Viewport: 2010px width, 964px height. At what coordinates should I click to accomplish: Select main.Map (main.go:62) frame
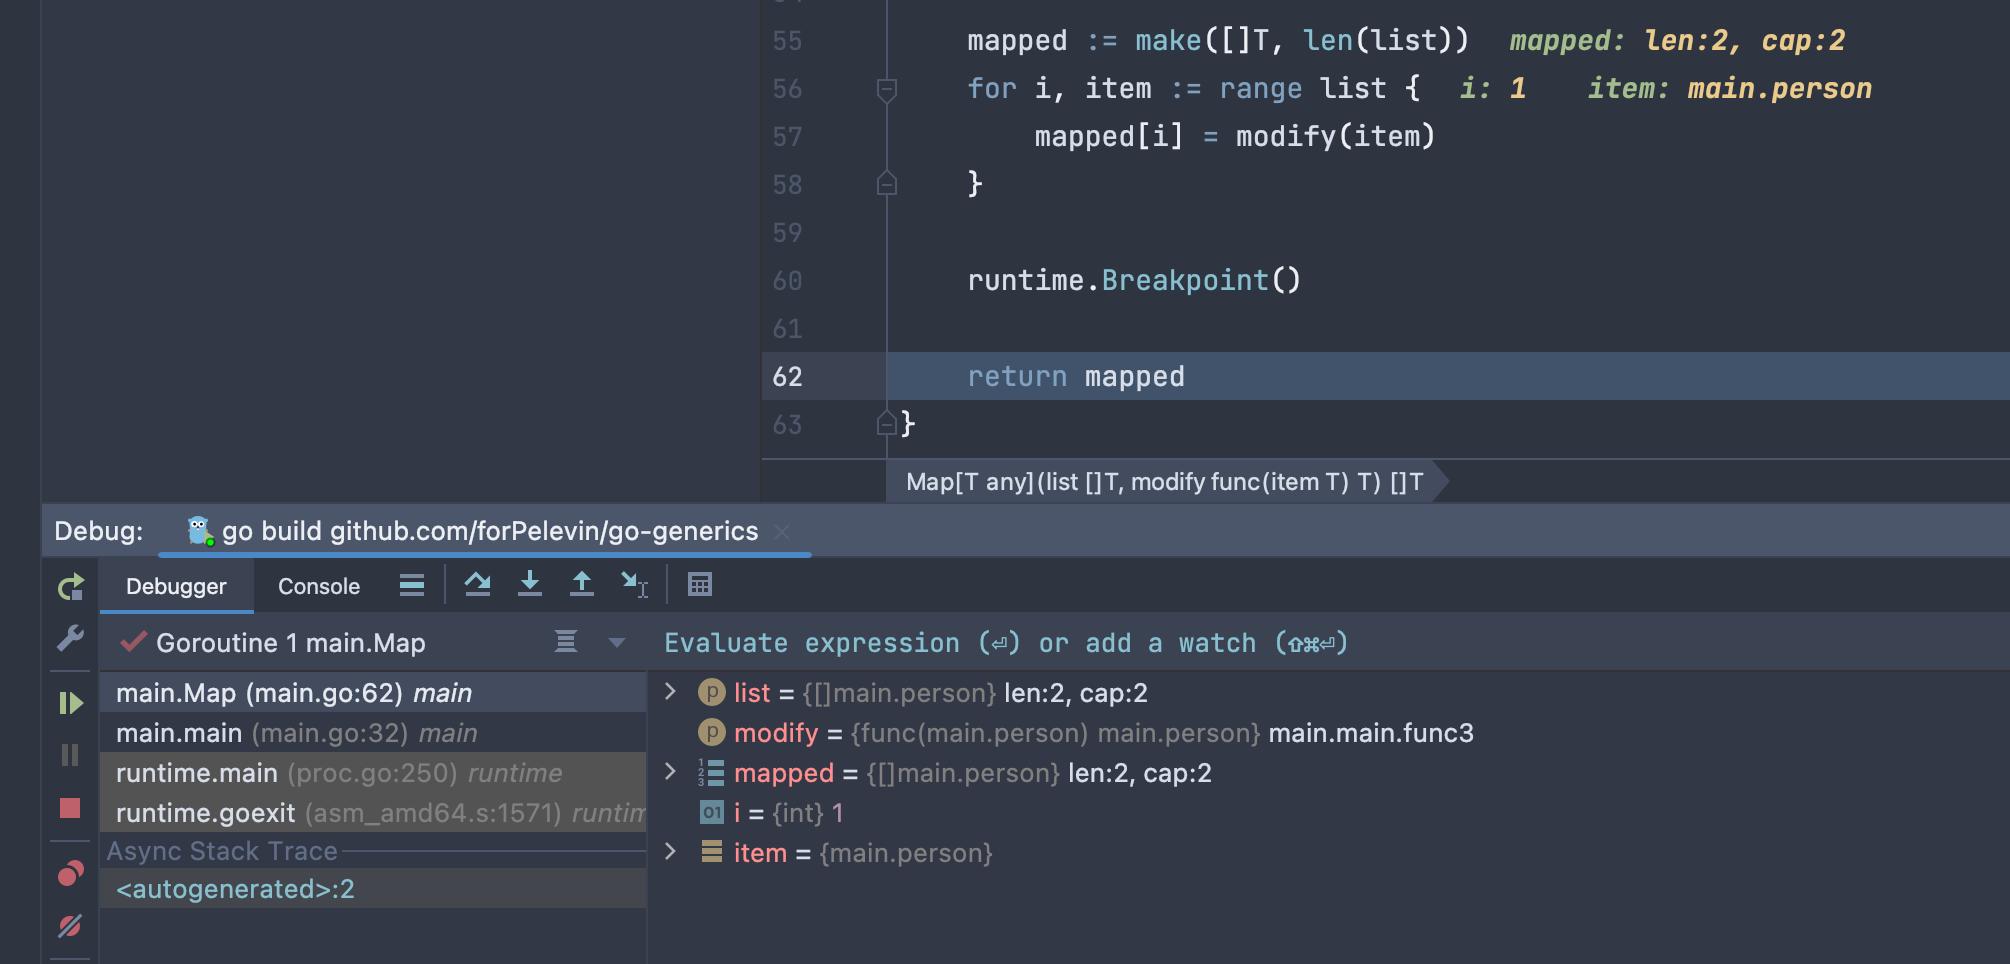[373, 693]
